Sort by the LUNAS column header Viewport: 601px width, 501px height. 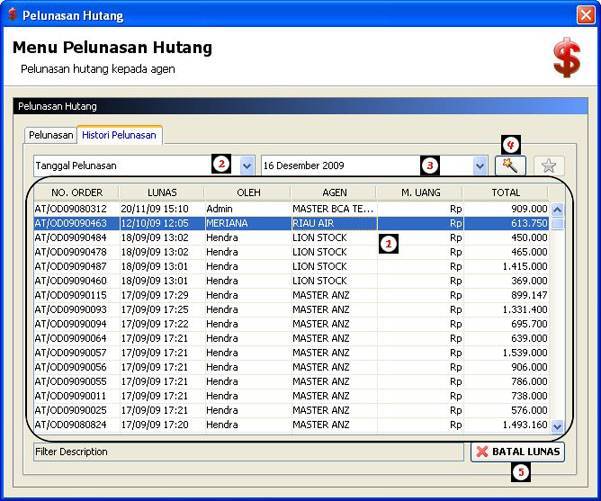pos(162,192)
